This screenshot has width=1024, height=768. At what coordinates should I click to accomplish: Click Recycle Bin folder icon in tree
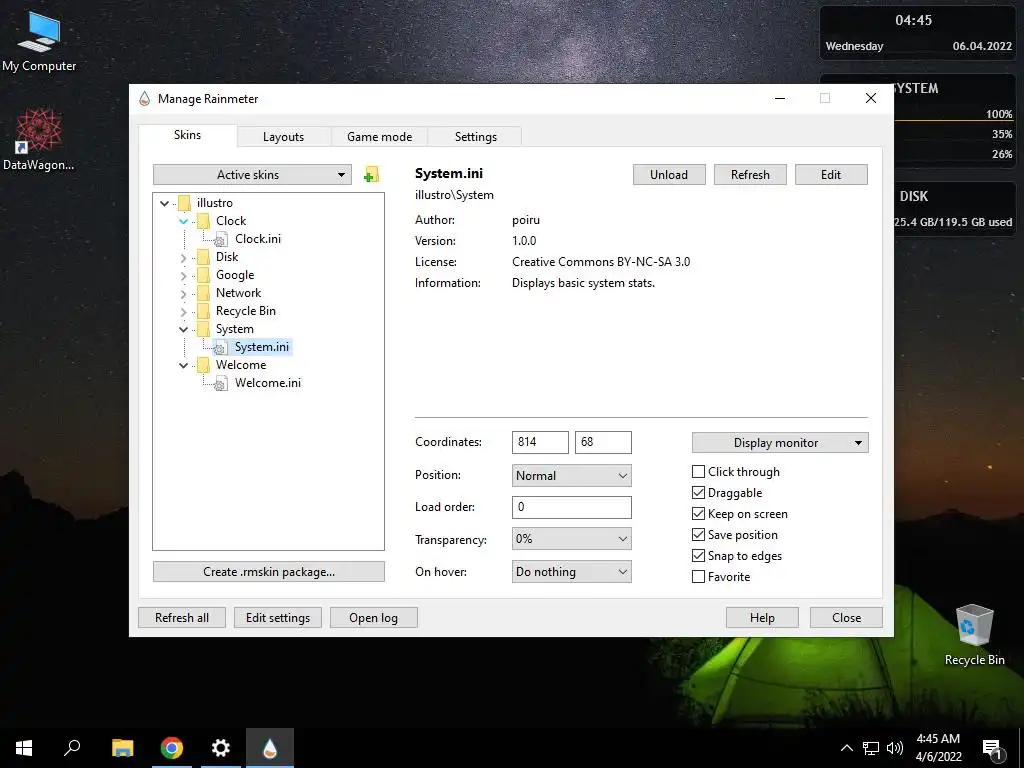pyautogui.click(x=203, y=311)
